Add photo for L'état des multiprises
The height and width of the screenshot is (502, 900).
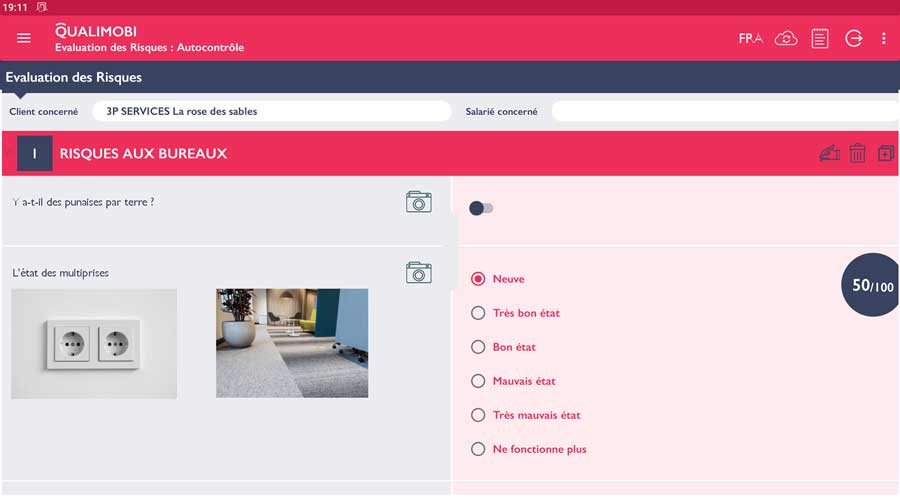[x=418, y=273]
